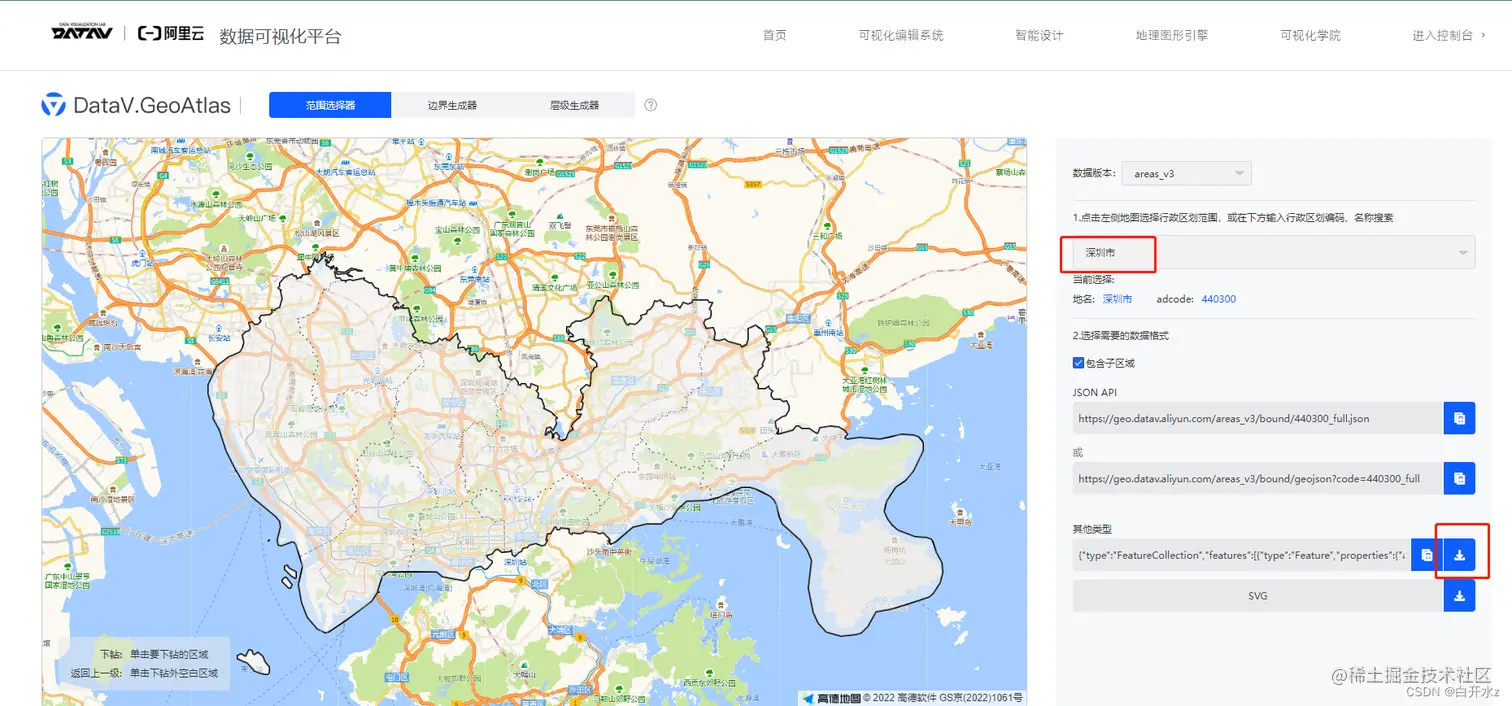Viewport: 1512px width, 706px height.
Task: Click the DataV.GeoAtlas logo
Action: (136, 105)
